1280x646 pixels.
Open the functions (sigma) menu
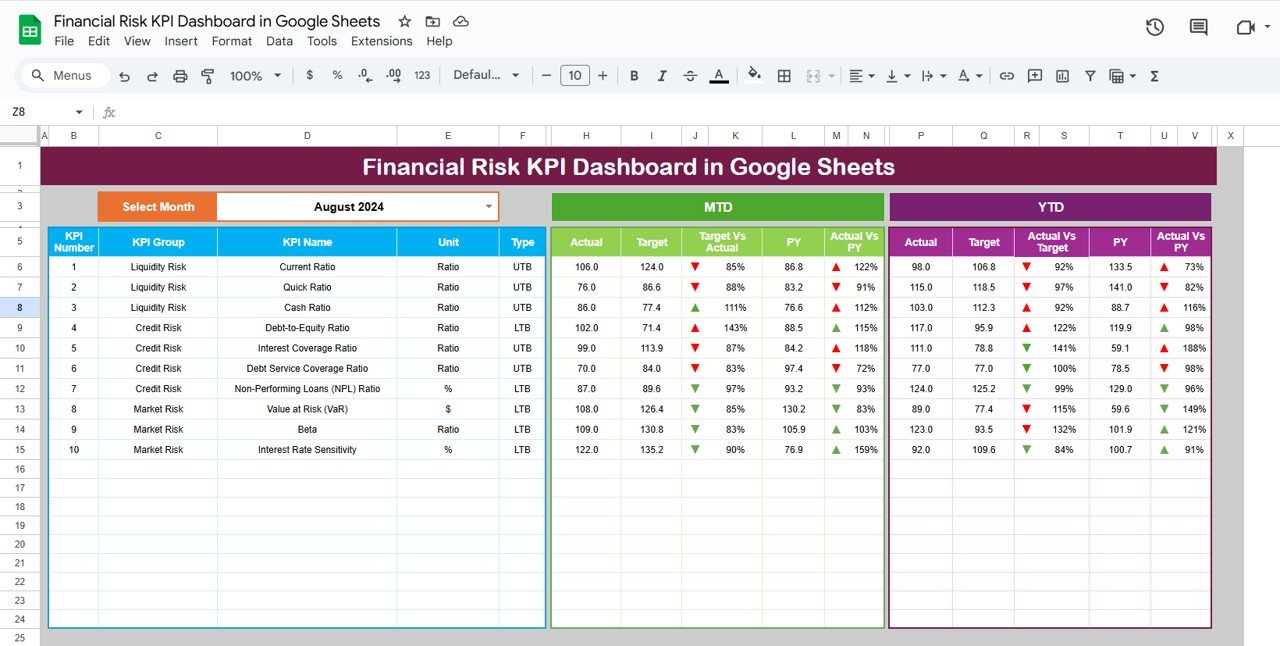pyautogui.click(x=1153, y=75)
